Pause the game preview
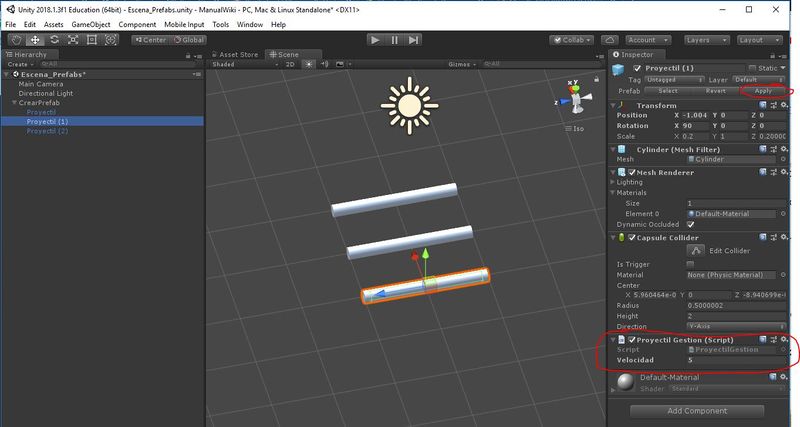The width and height of the screenshot is (800, 427). click(x=394, y=40)
